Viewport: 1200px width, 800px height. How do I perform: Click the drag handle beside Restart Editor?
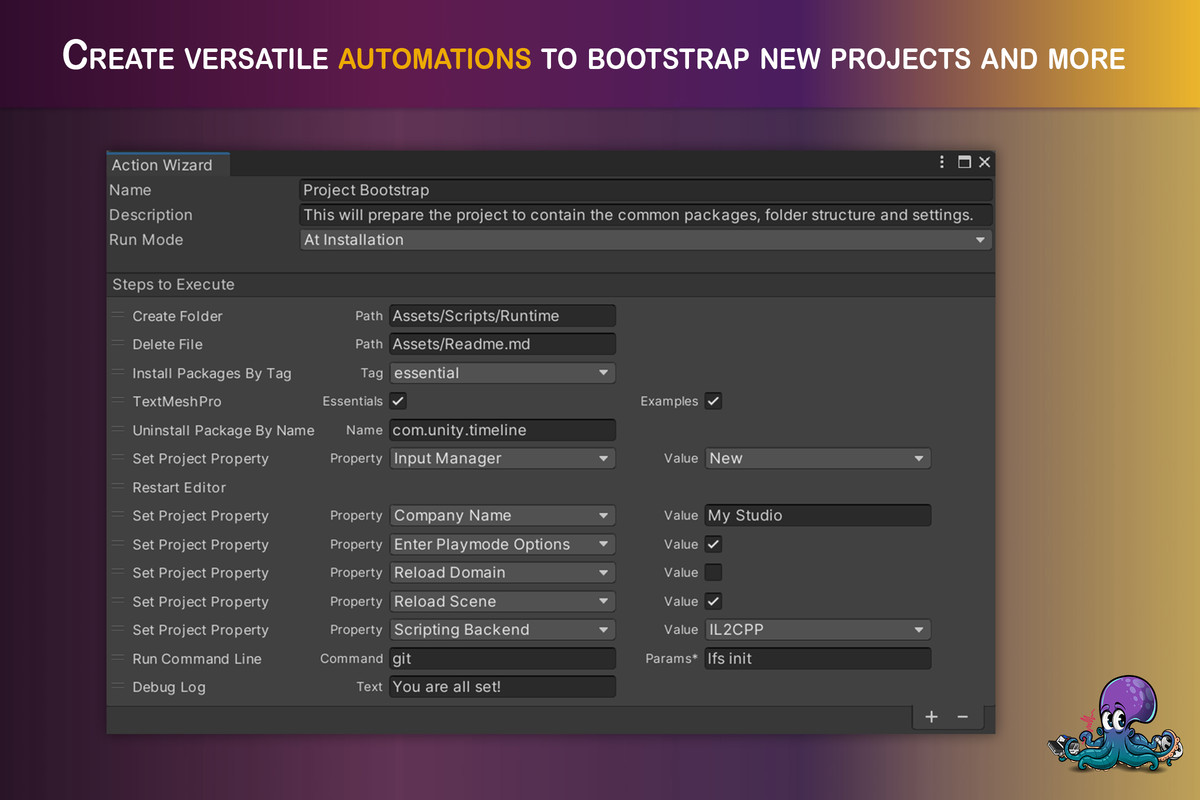pyautogui.click(x=119, y=487)
